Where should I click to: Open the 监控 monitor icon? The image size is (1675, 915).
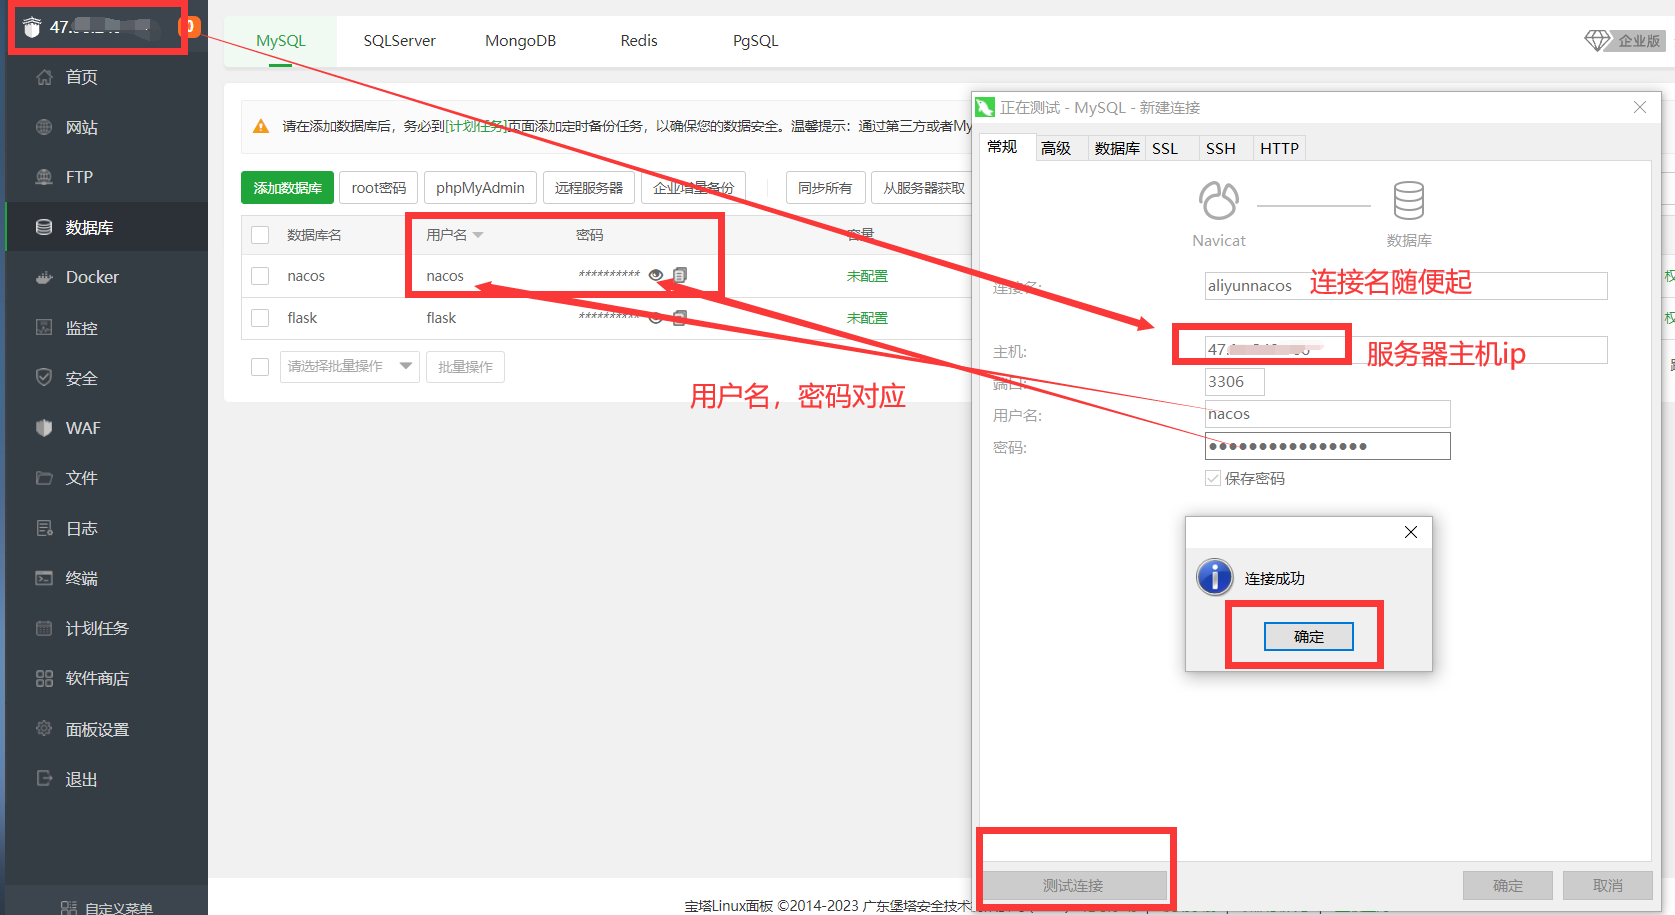(44, 327)
